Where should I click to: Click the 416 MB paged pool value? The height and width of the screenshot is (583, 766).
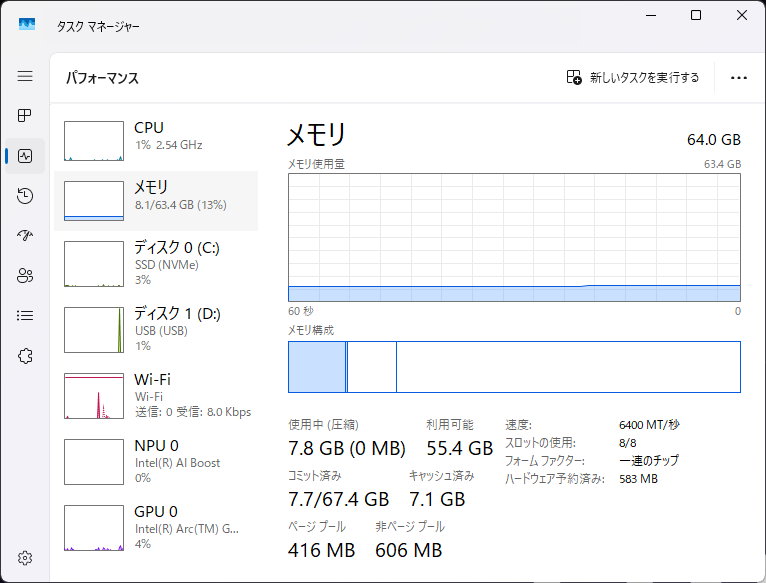tap(321, 550)
